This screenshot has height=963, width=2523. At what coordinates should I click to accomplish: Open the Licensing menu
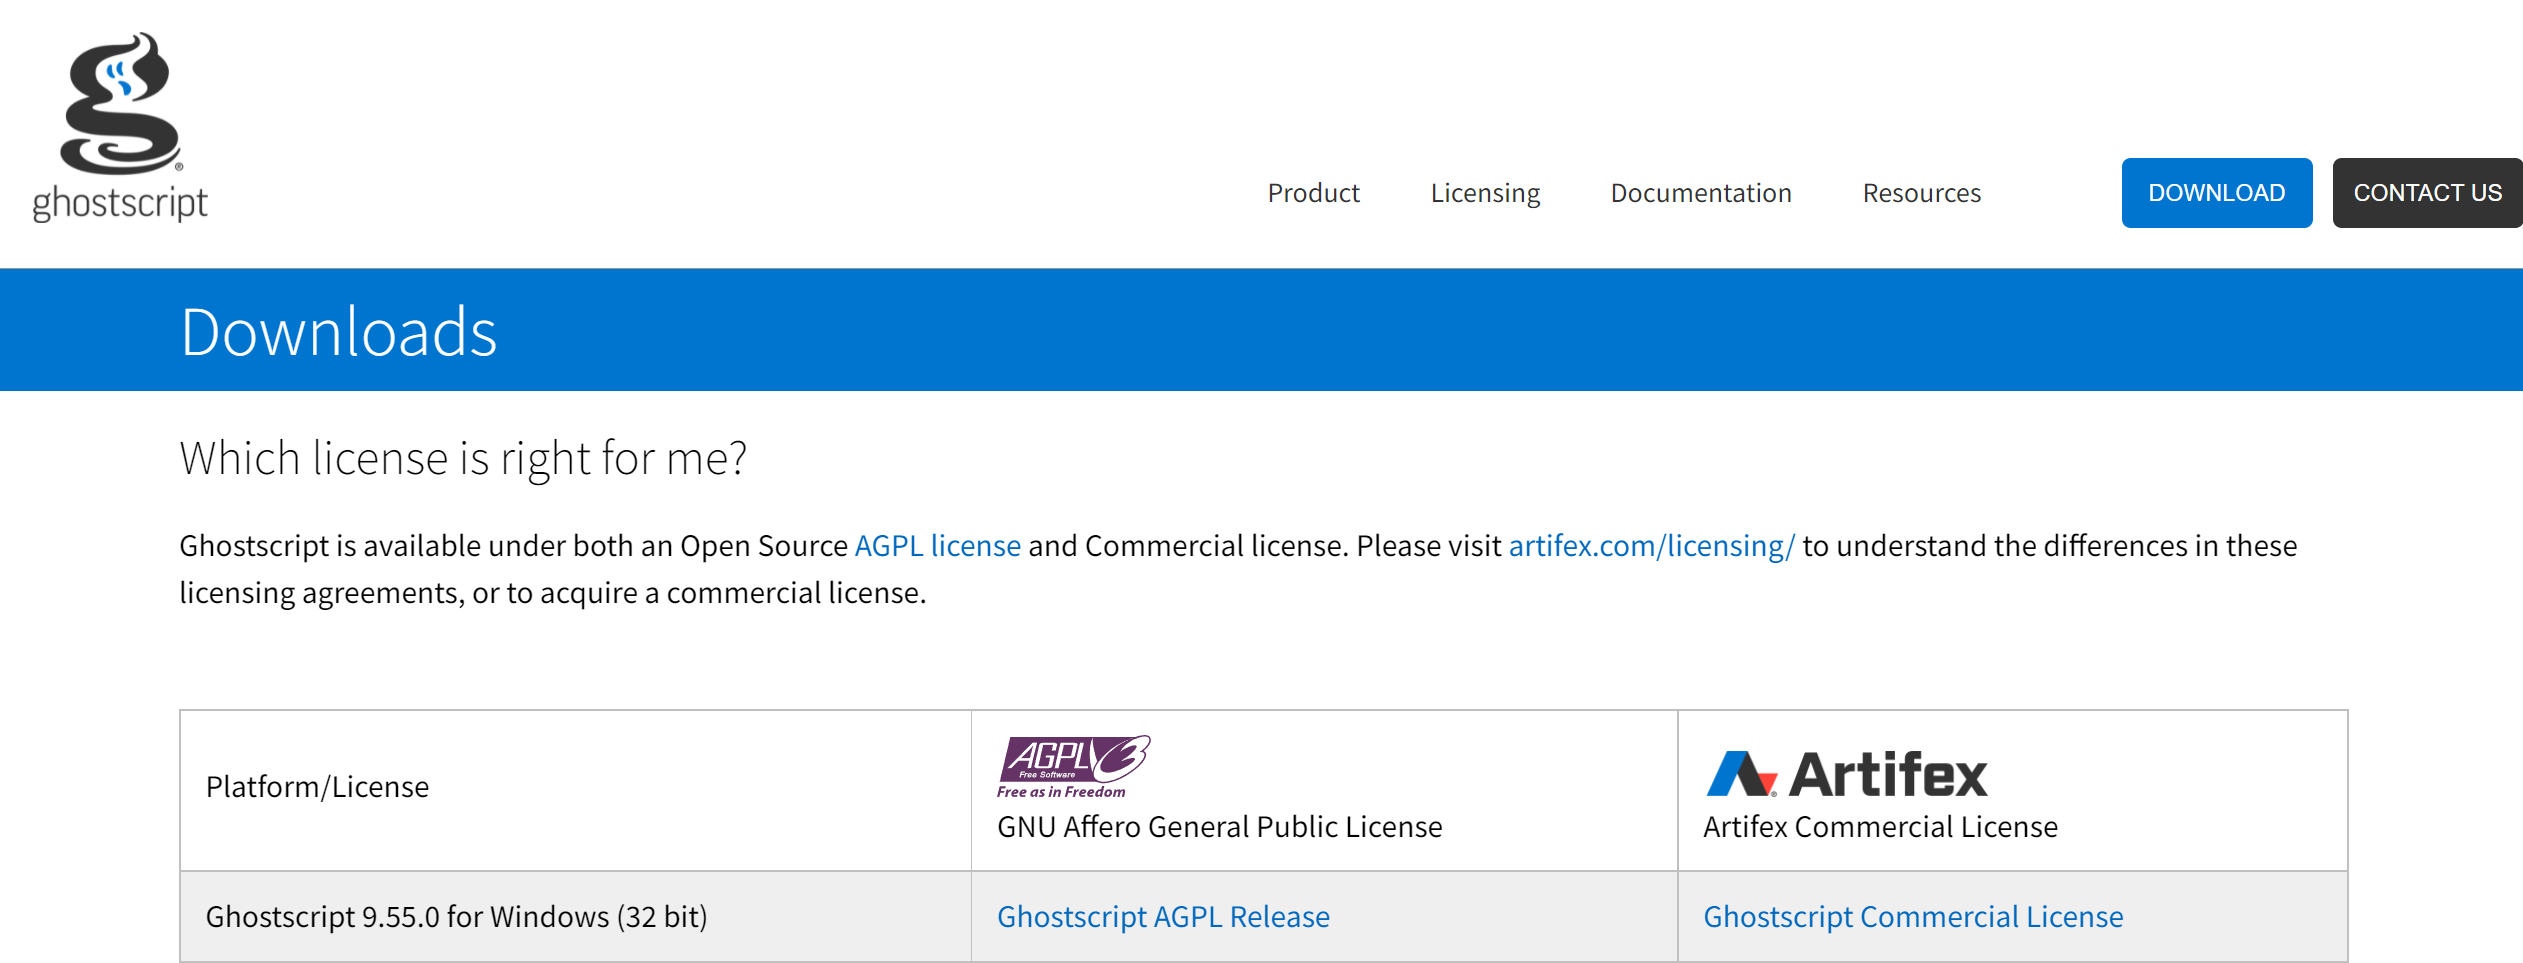tap(1485, 193)
